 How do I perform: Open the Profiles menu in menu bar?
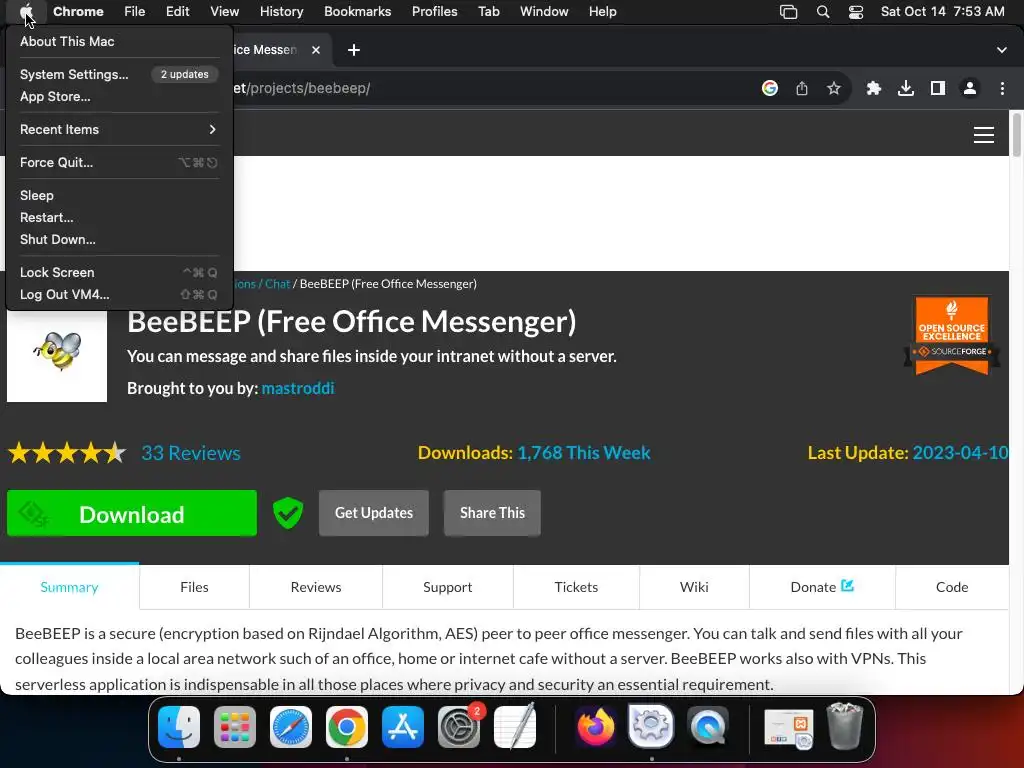(434, 12)
